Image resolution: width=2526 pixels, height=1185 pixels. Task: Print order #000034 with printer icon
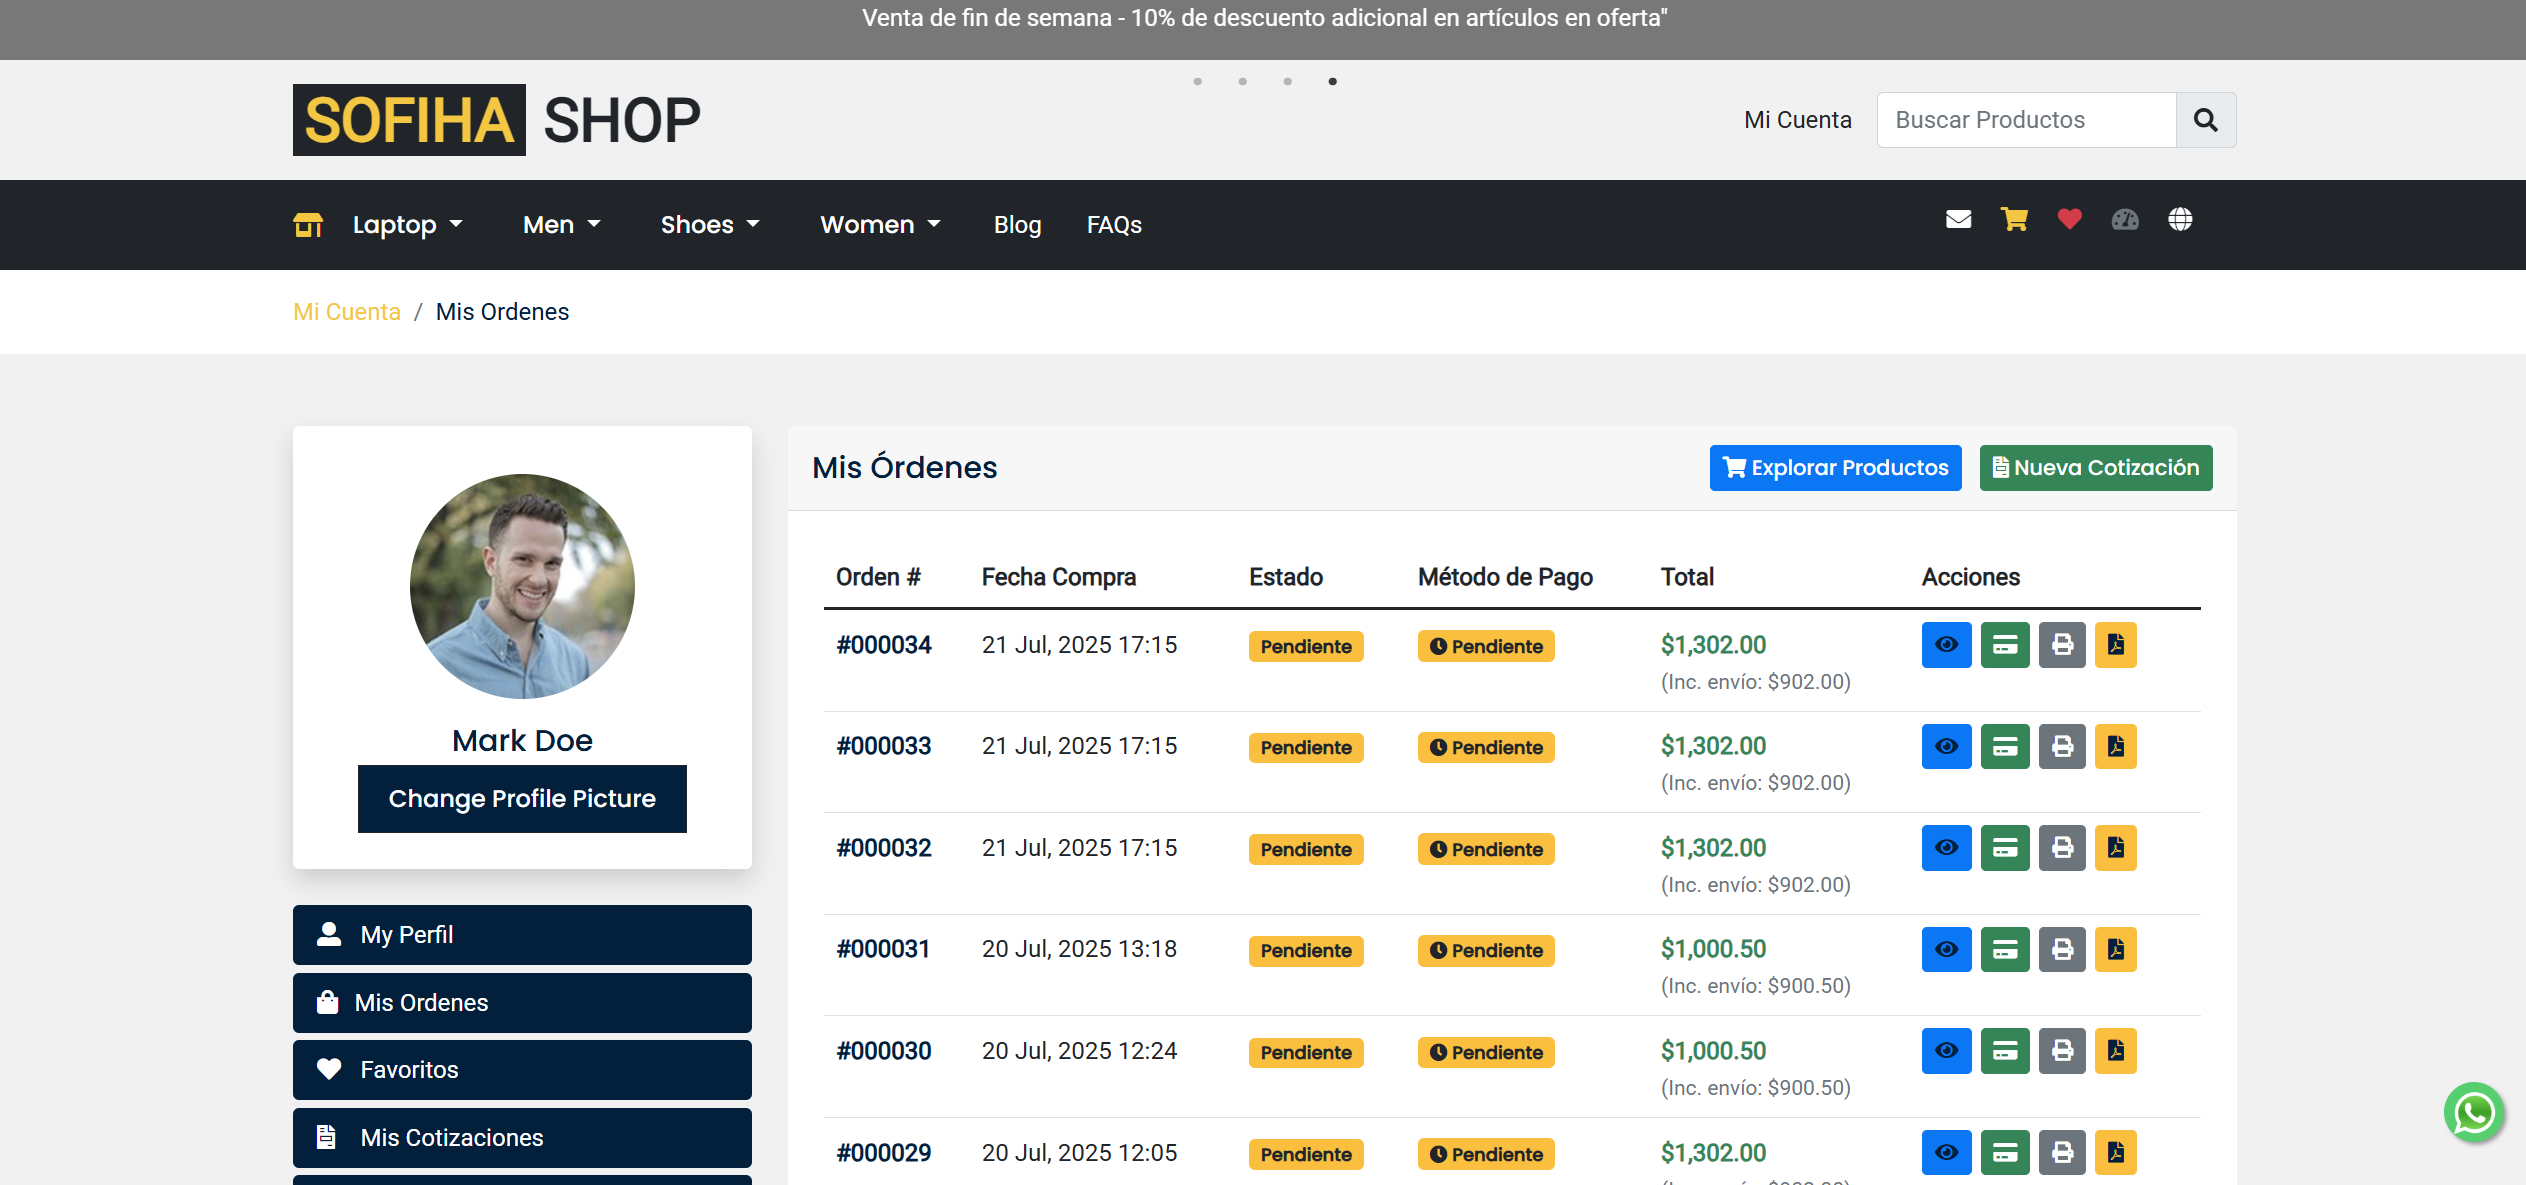pyautogui.click(x=2062, y=645)
